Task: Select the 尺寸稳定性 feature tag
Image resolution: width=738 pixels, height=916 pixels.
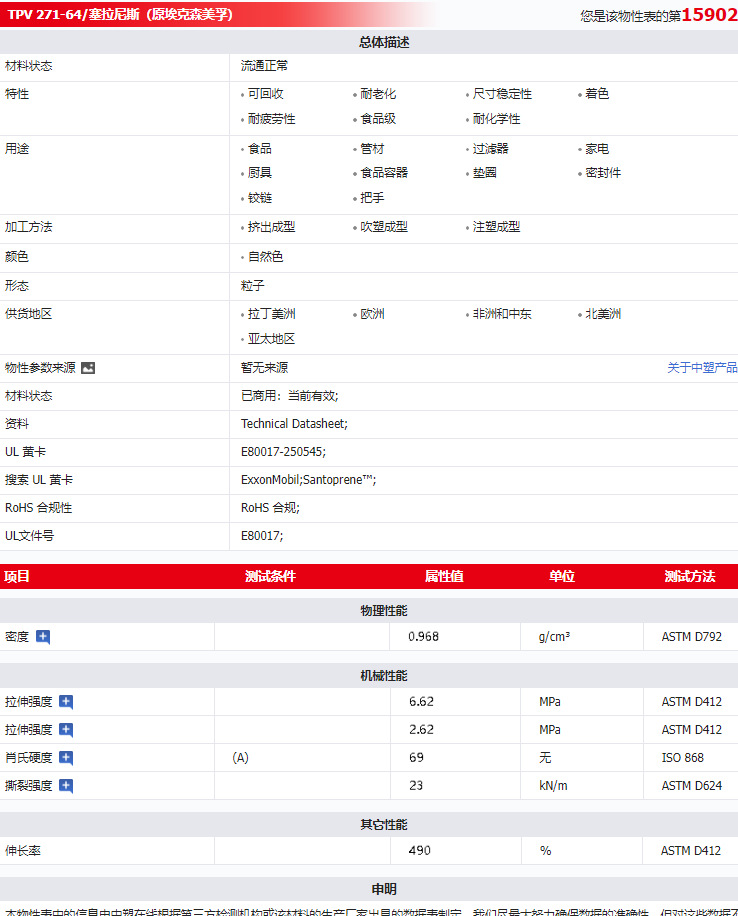Action: [502, 94]
